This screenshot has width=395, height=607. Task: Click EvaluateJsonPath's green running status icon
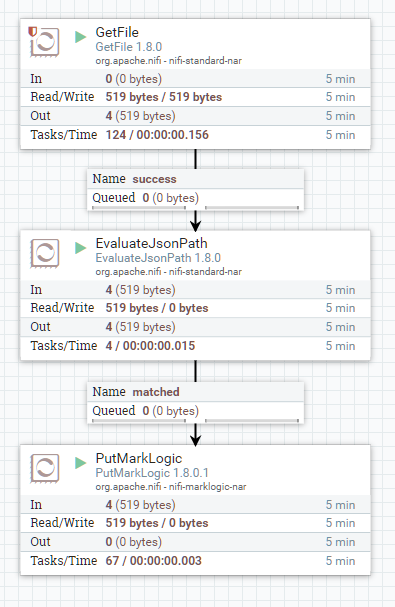click(81, 248)
